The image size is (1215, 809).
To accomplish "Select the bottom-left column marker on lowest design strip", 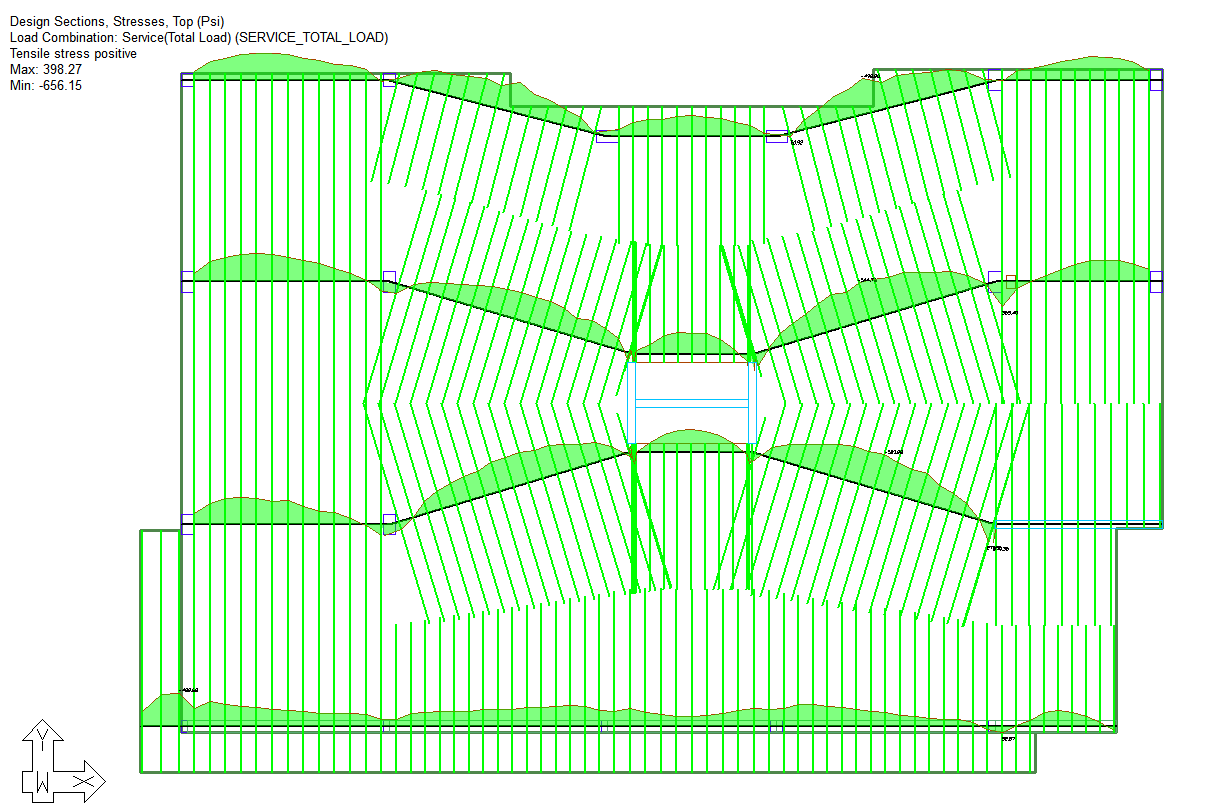I will point(186,726).
